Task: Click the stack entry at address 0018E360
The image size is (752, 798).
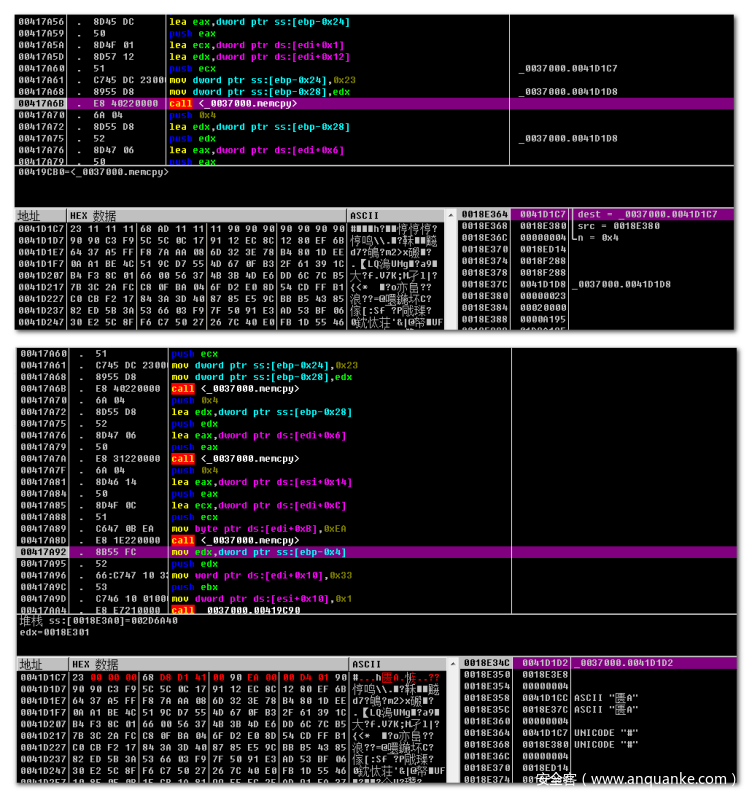Action: point(600,721)
